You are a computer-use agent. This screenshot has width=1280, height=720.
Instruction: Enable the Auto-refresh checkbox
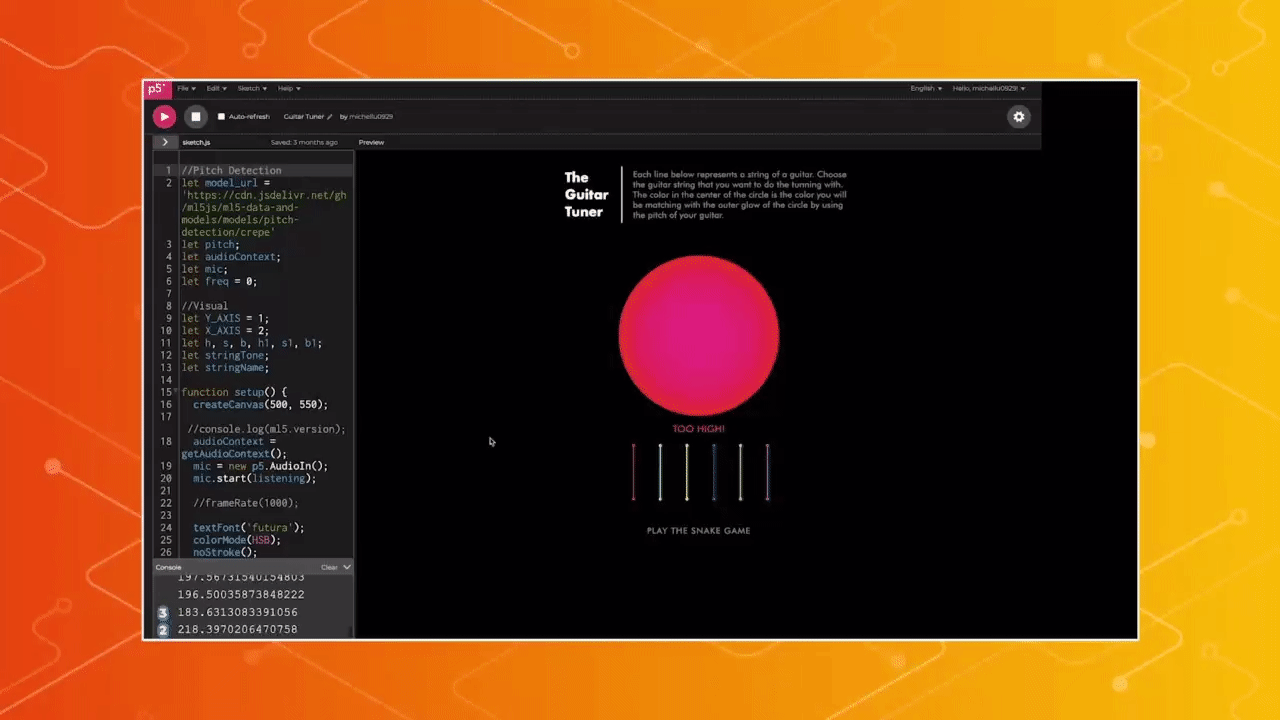[221, 117]
